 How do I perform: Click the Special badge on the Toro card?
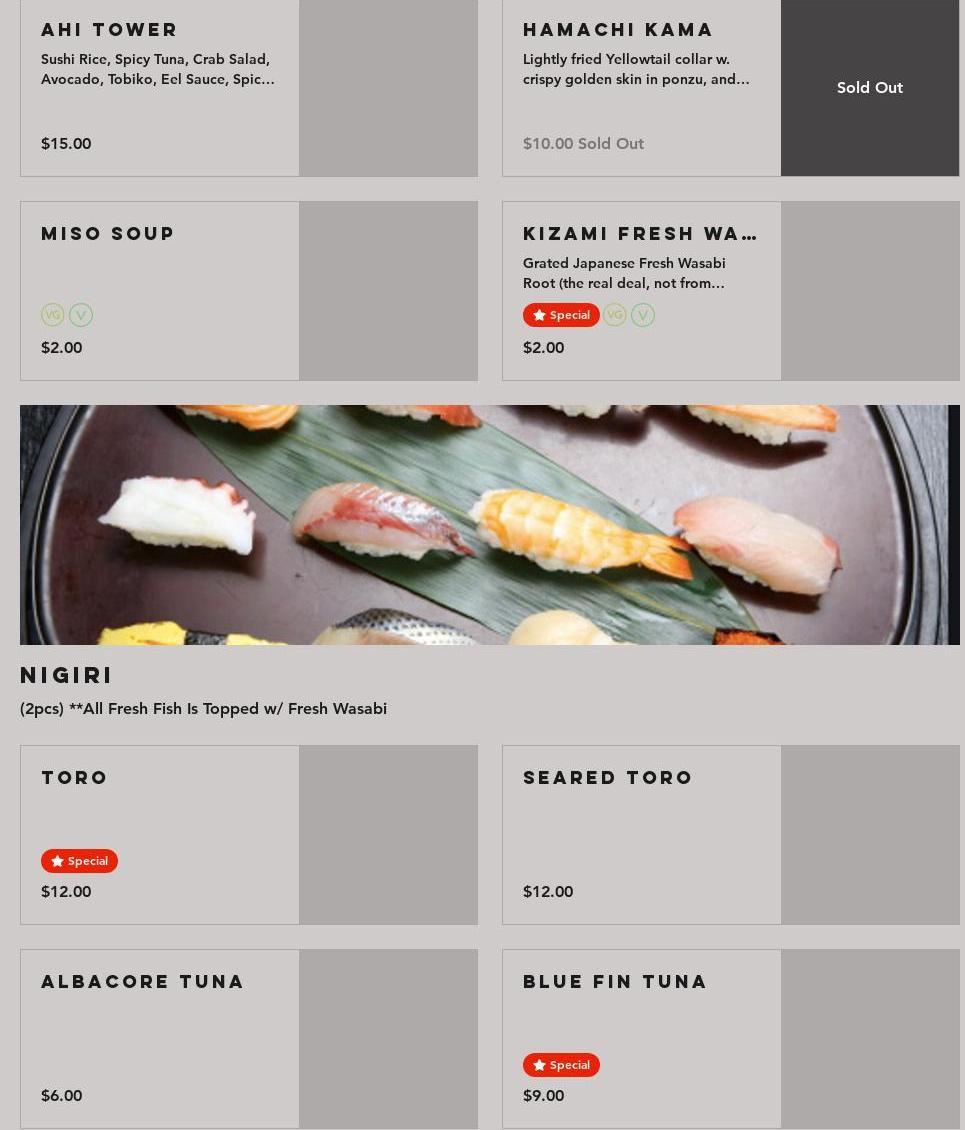tap(79, 860)
